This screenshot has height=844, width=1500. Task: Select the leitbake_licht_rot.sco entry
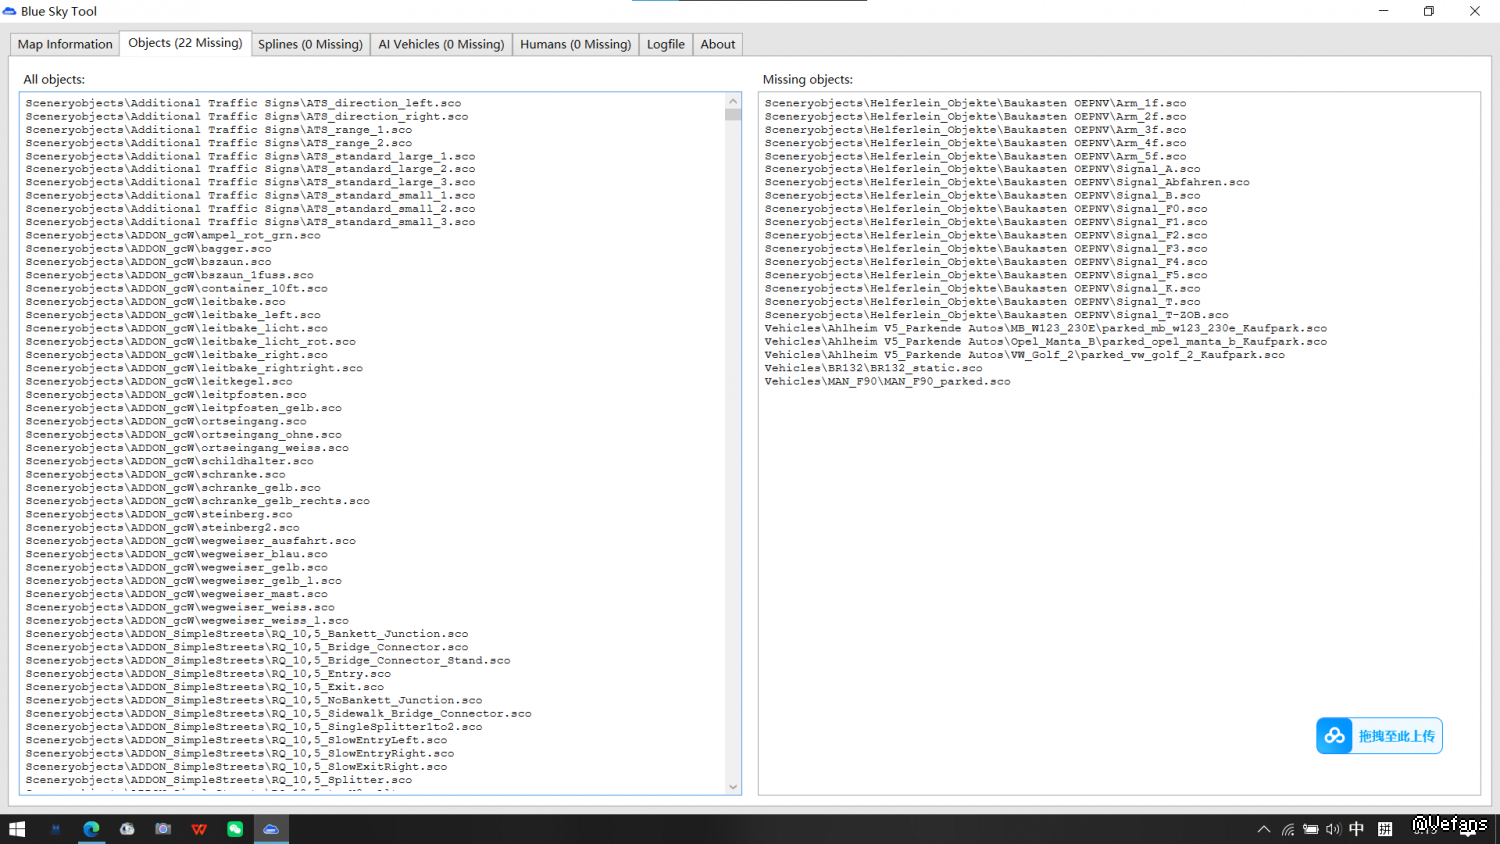pos(191,342)
